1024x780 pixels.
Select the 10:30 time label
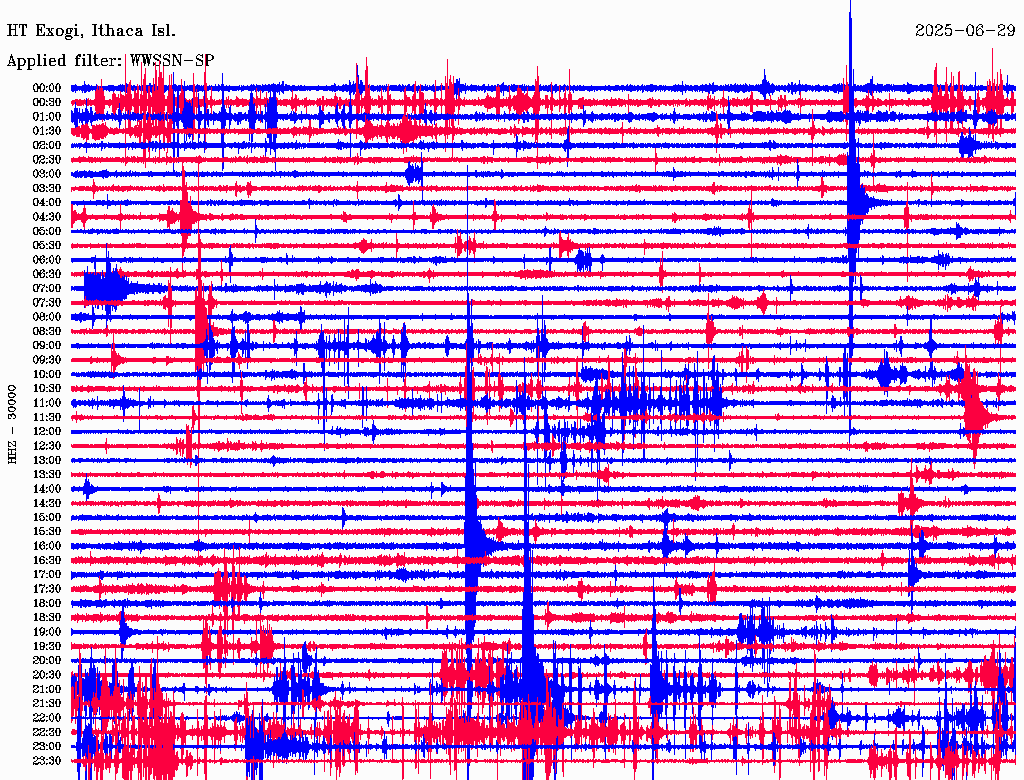pyautogui.click(x=47, y=389)
